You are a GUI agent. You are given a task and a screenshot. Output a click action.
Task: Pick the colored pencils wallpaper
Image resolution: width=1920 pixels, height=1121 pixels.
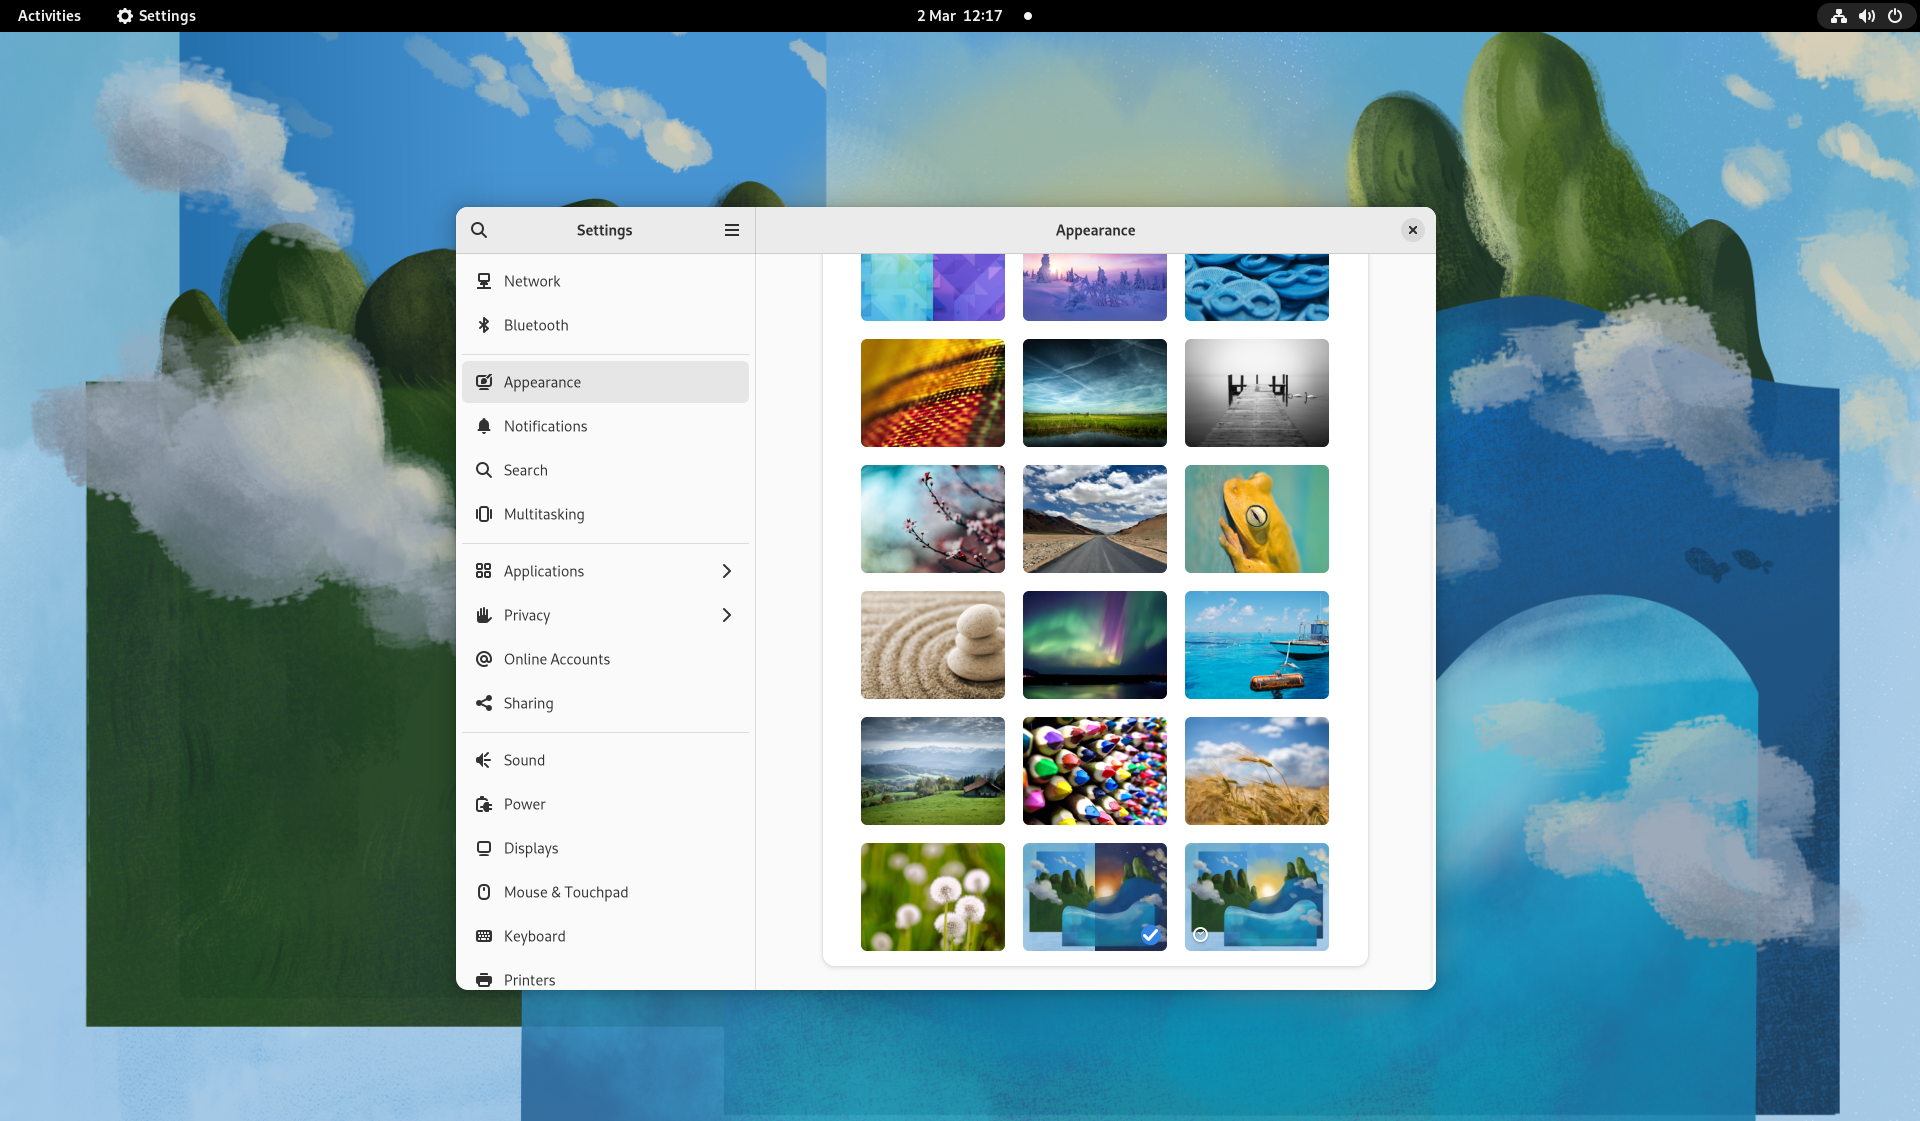point(1095,771)
